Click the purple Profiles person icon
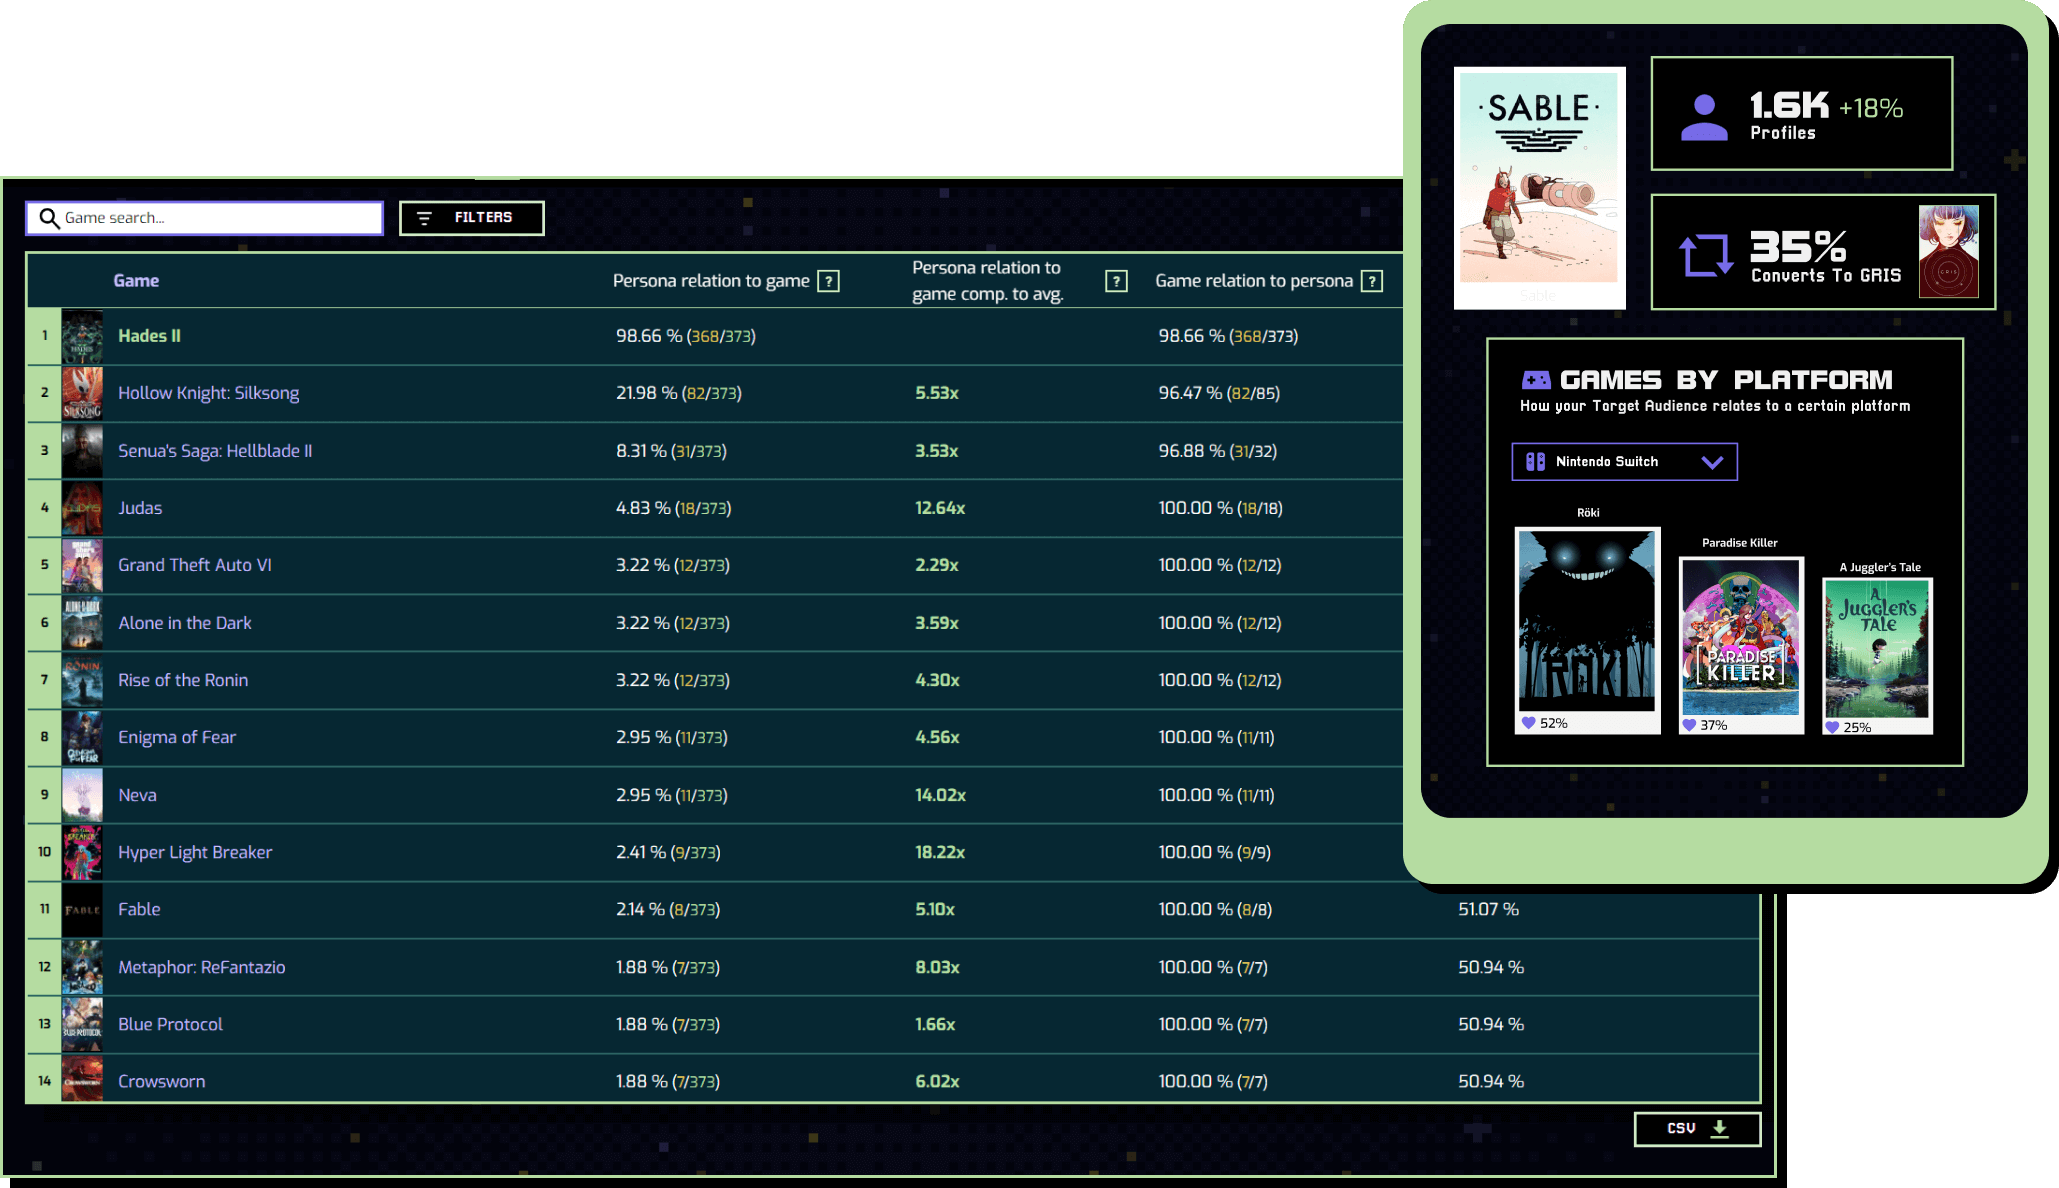 1704,117
